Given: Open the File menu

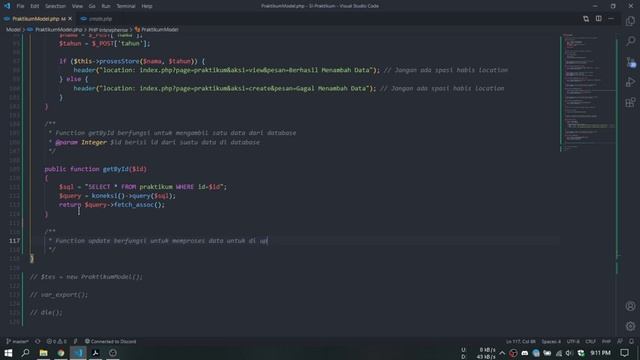Looking at the screenshot, I should point(20,6).
